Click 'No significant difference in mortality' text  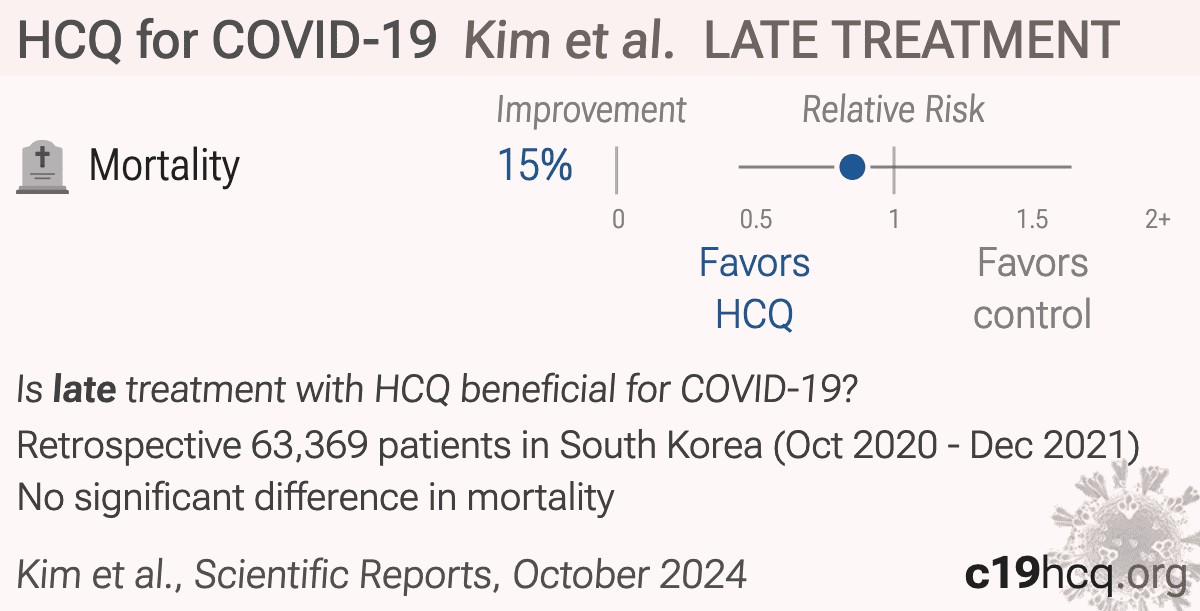[316, 496]
